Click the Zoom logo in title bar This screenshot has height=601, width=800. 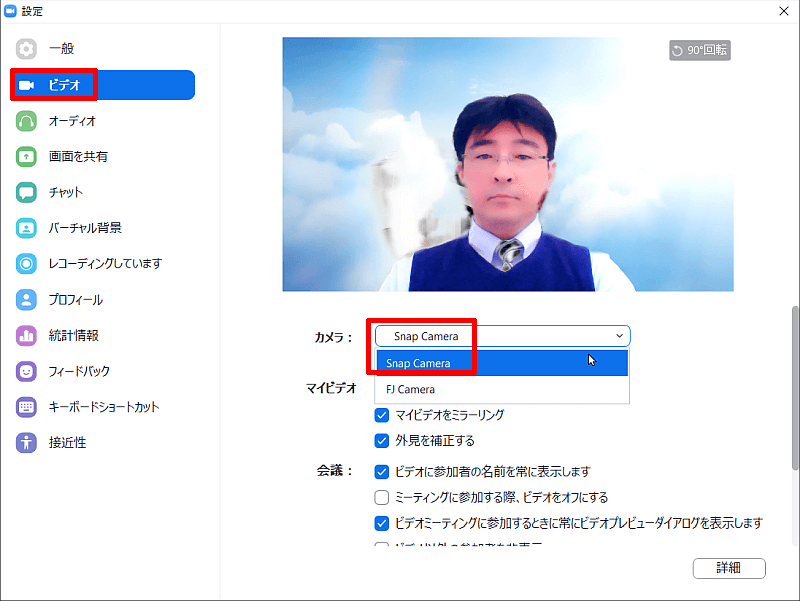coord(10,11)
